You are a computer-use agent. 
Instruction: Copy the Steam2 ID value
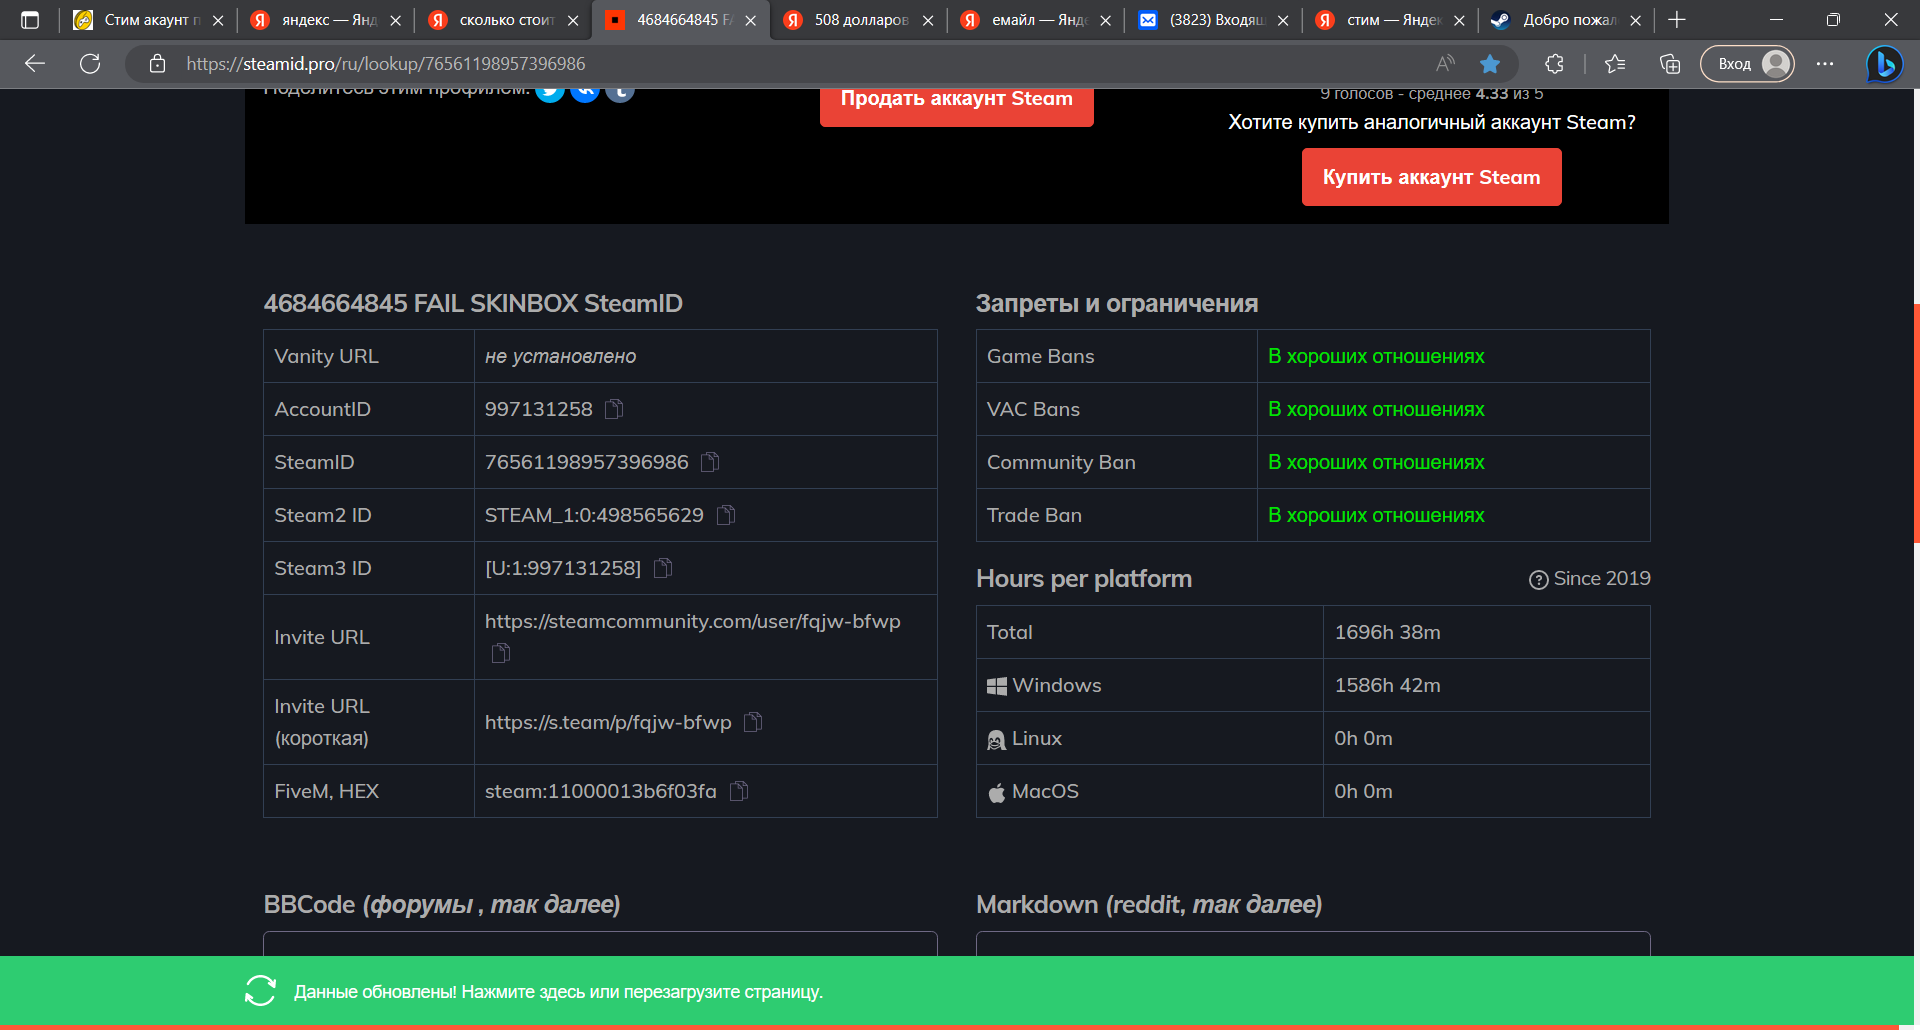coord(726,515)
